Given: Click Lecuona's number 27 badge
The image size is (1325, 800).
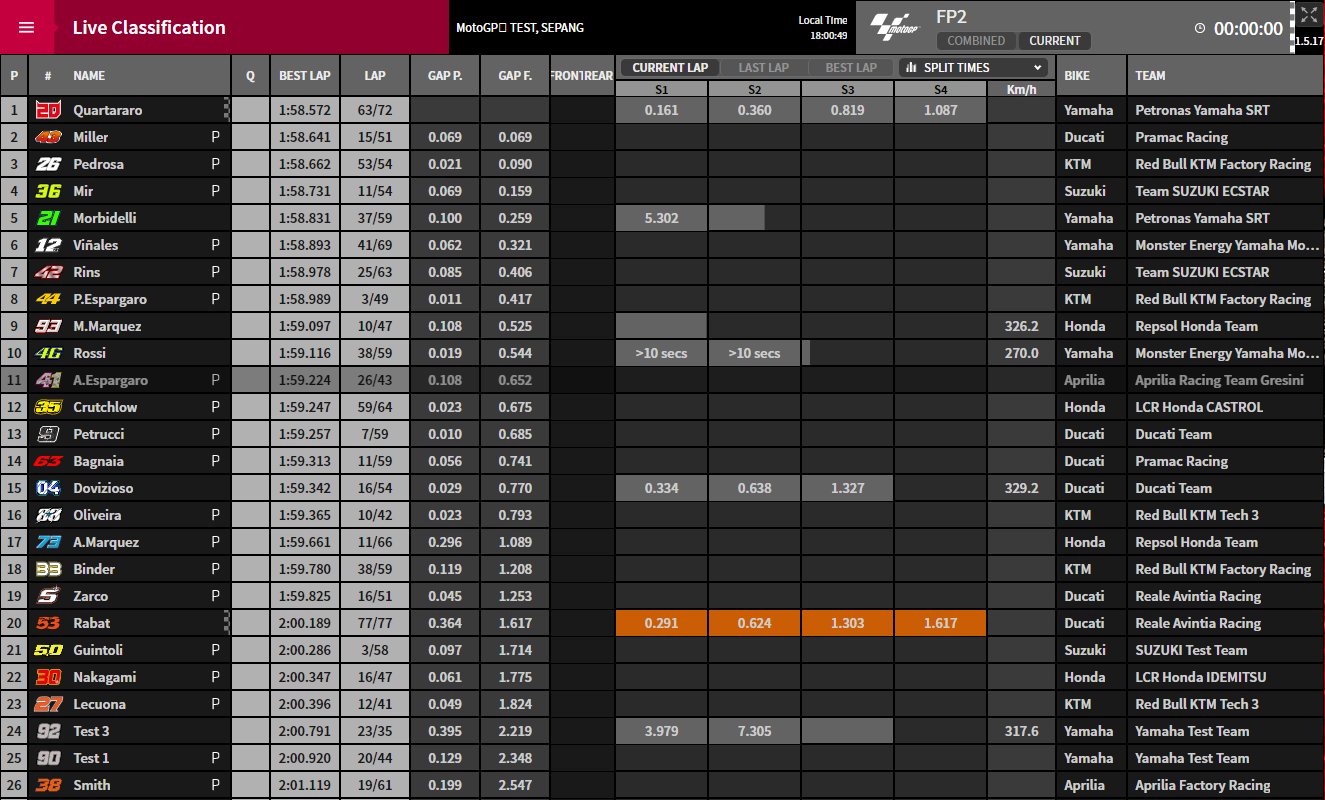Looking at the screenshot, I should [x=48, y=704].
